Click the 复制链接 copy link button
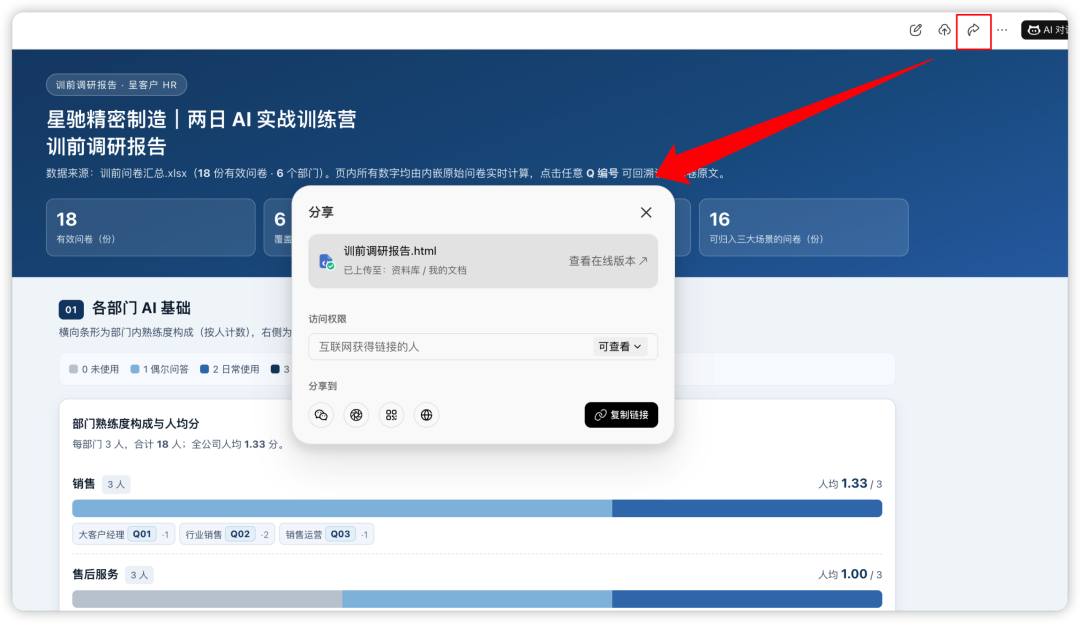 tap(621, 415)
